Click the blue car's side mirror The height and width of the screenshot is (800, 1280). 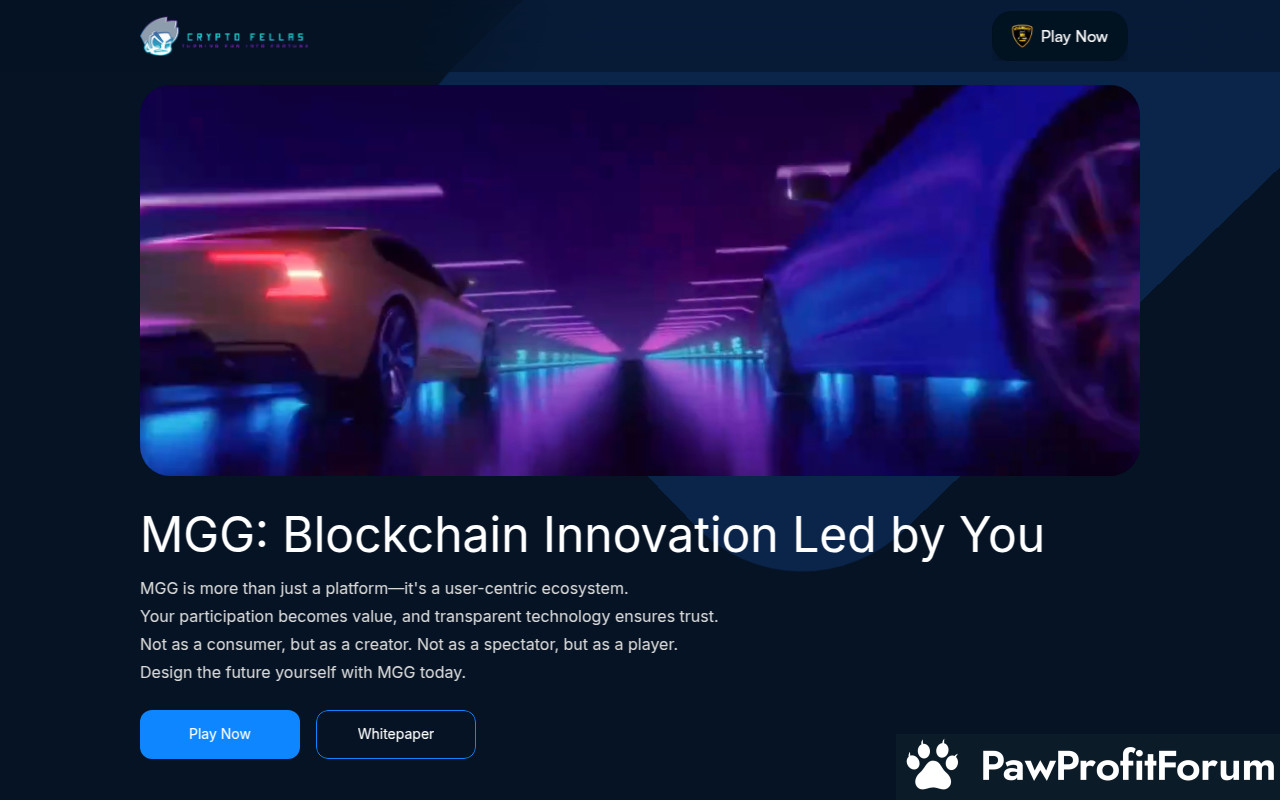tap(807, 185)
